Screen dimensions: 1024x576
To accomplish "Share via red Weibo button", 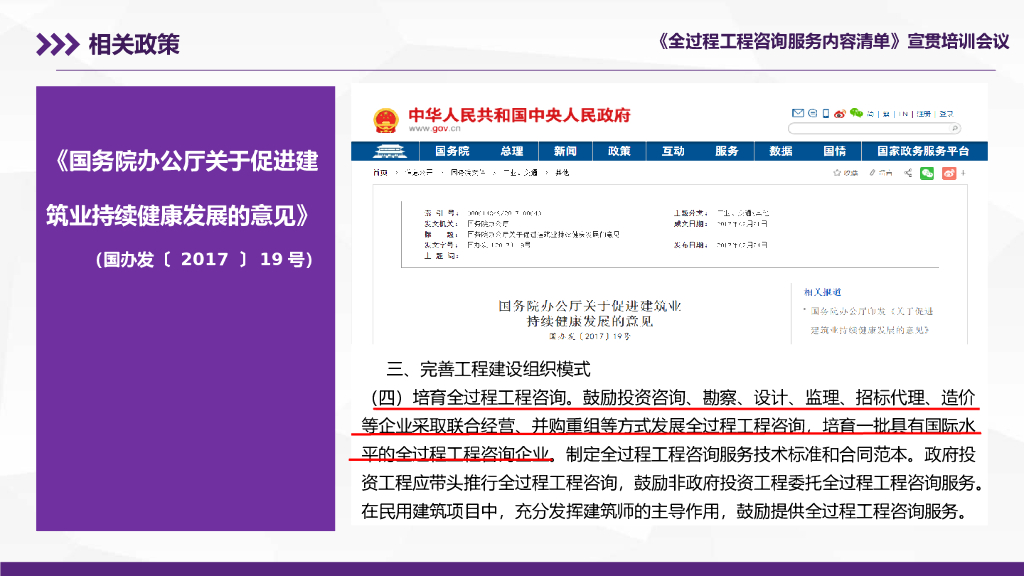I will pos(948,173).
